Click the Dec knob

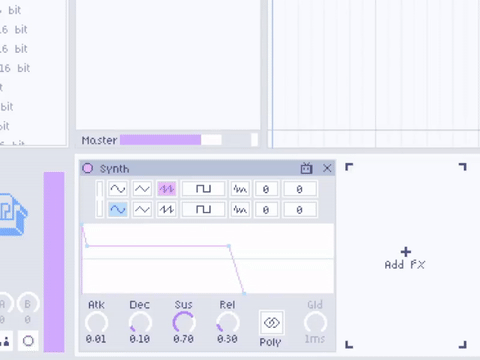(x=140, y=322)
